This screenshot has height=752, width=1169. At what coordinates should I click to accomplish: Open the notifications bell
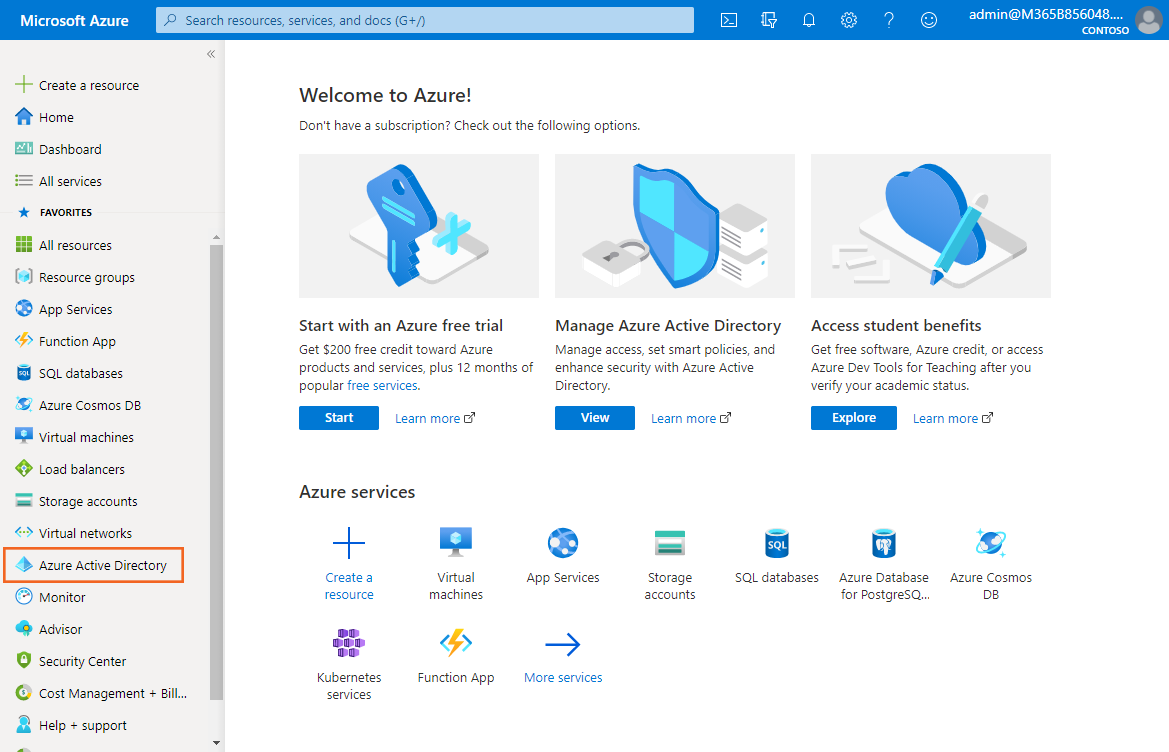[x=809, y=20]
